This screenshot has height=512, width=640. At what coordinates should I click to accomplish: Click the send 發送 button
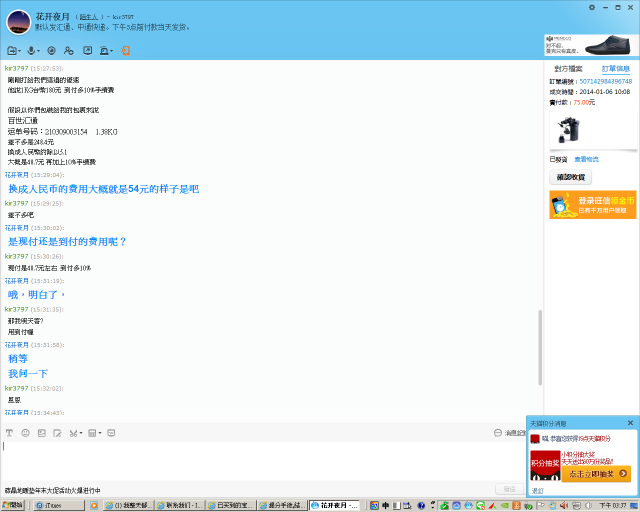pos(509,489)
